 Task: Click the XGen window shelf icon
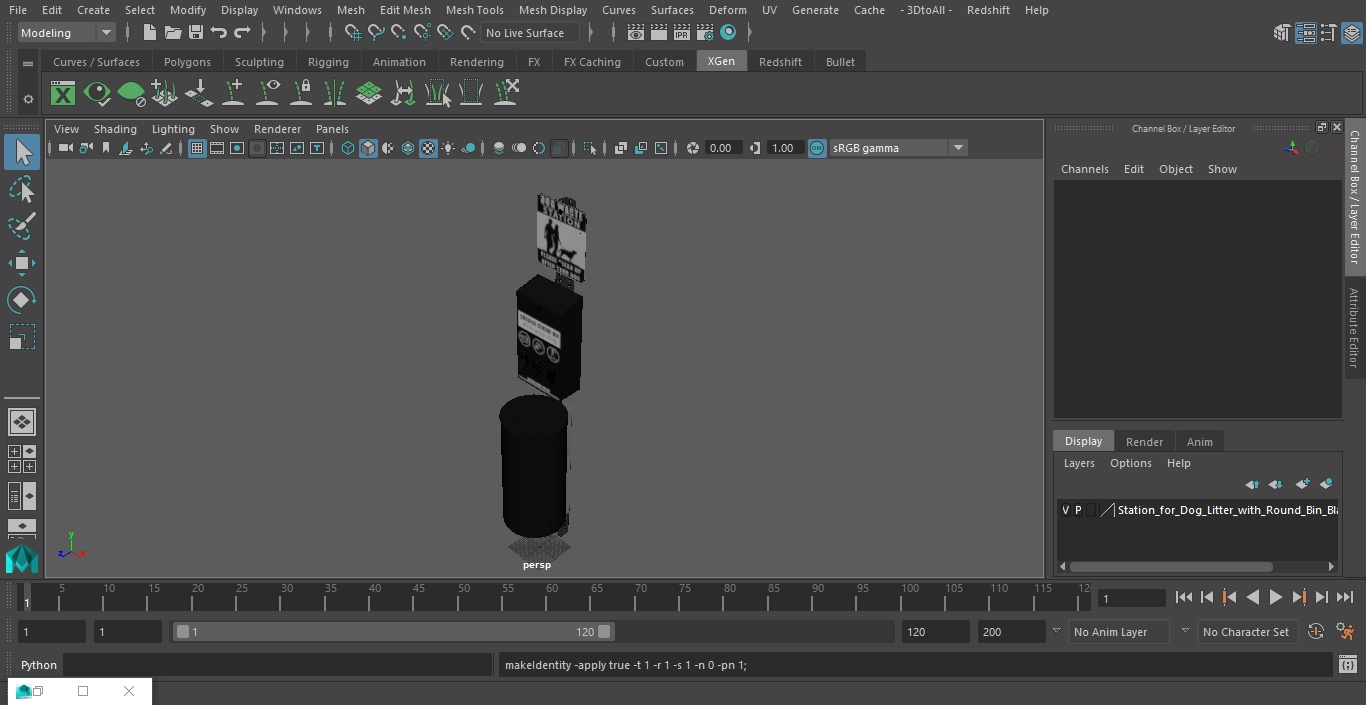(63, 94)
